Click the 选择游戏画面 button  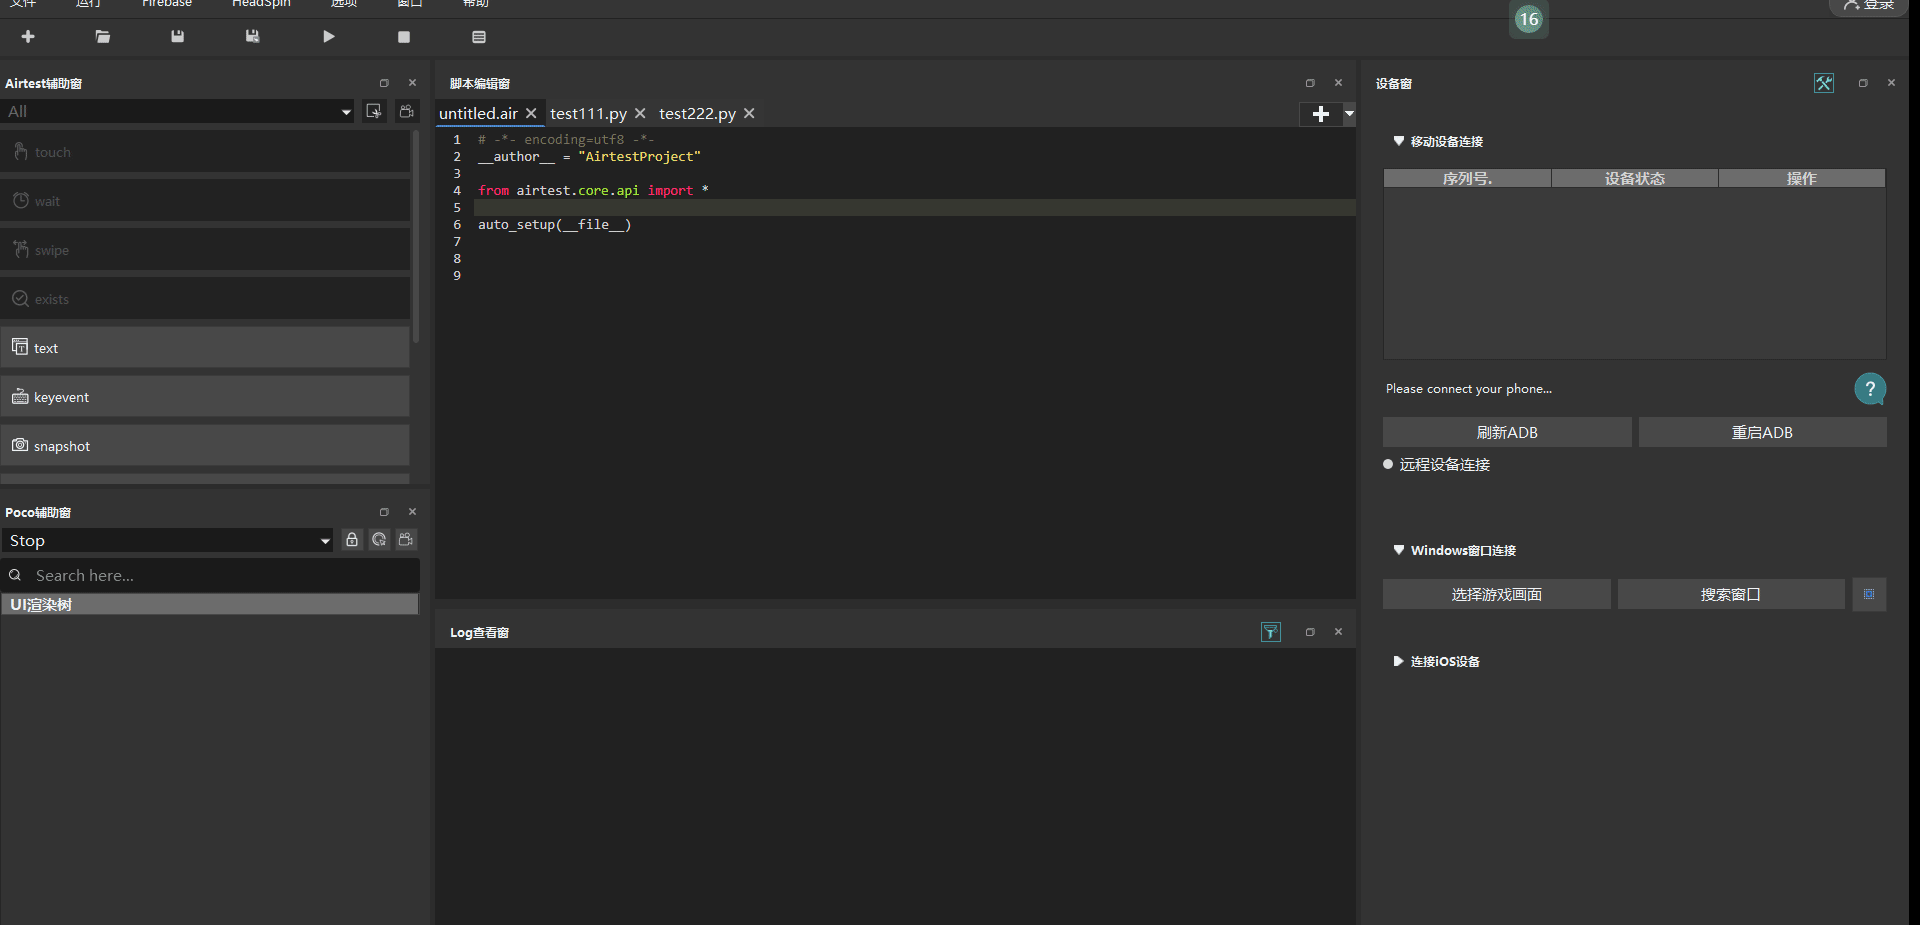coord(1496,594)
